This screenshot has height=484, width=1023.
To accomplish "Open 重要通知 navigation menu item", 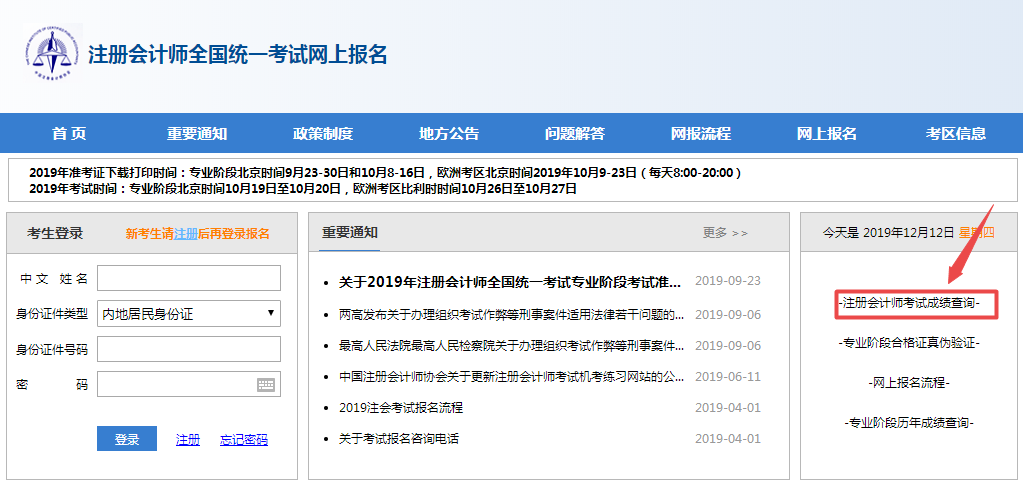I will 197,134.
